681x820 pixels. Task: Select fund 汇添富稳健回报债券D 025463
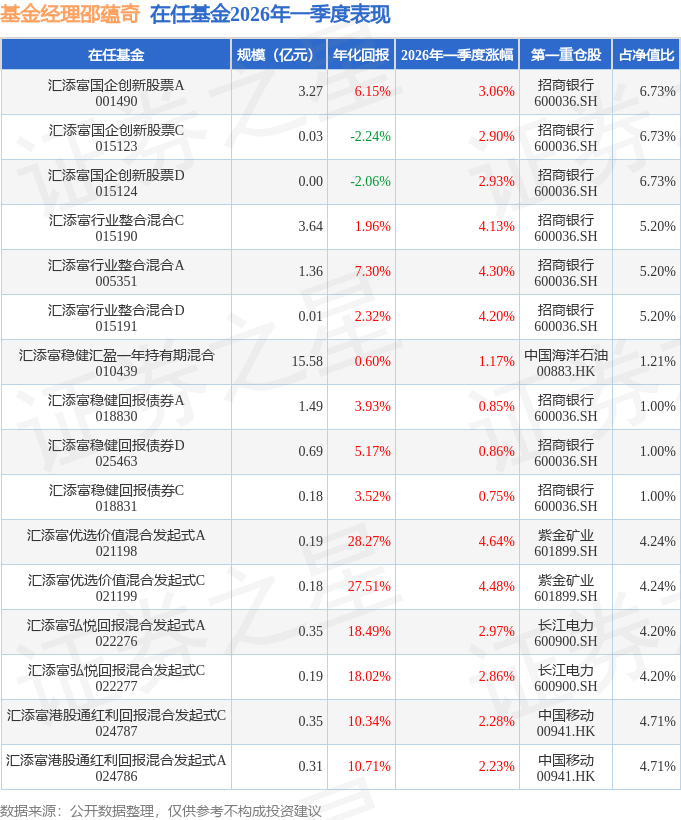click(x=116, y=452)
